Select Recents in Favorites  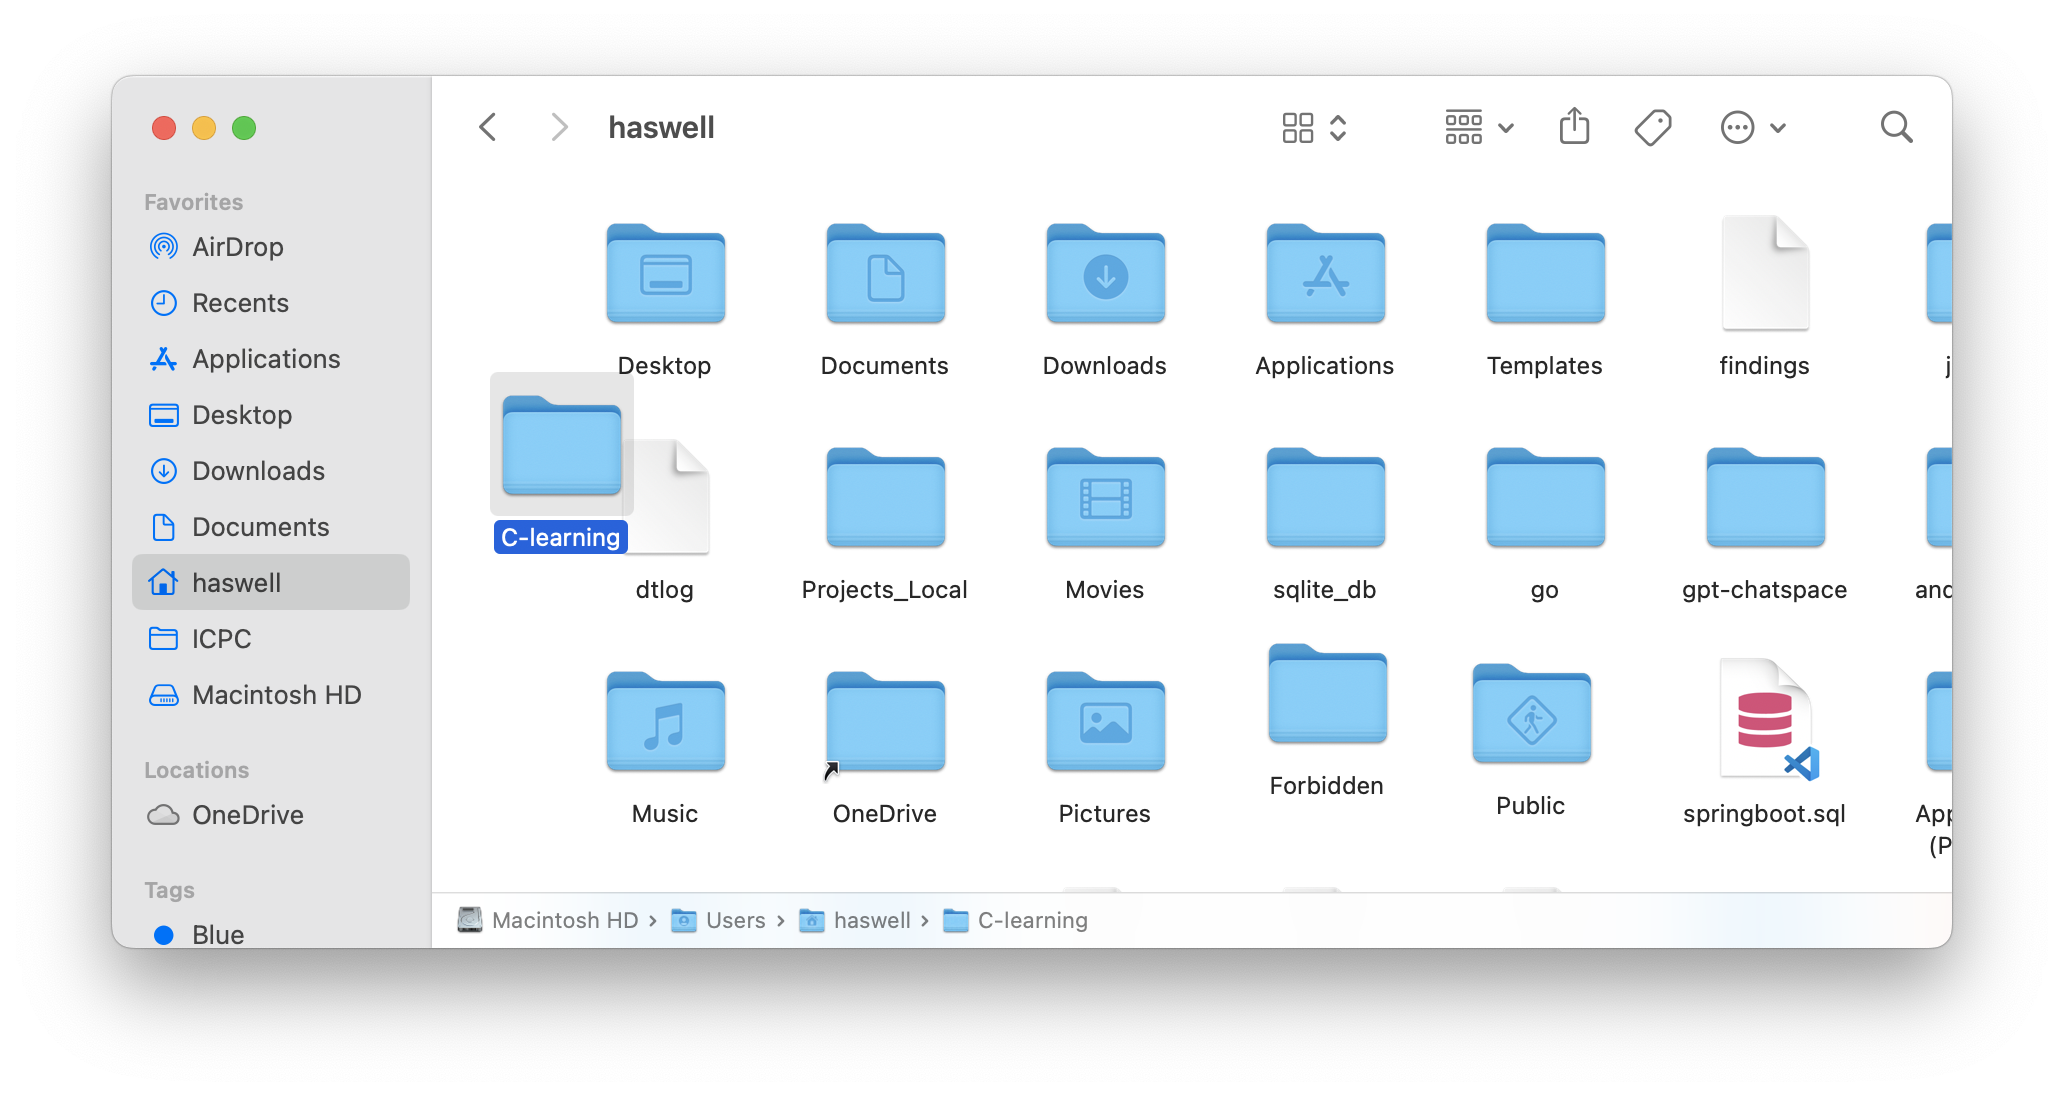[x=240, y=303]
